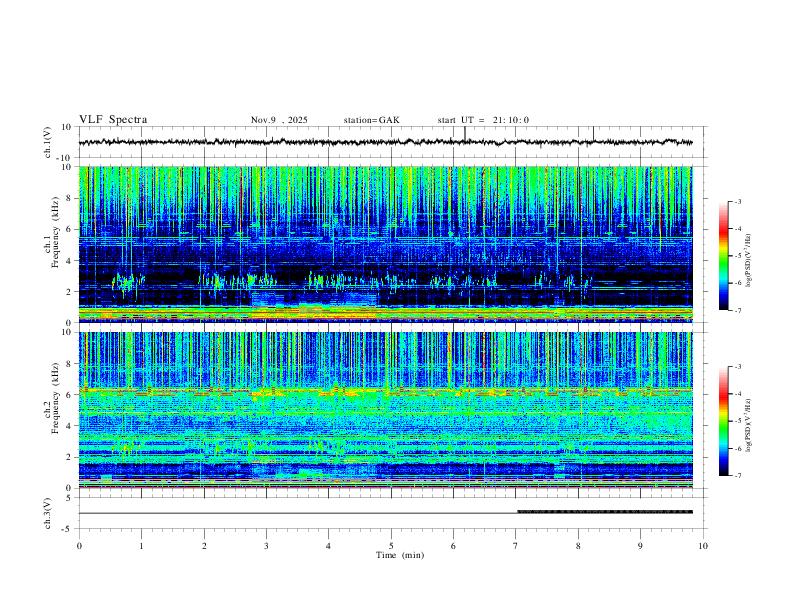792x612 pixels.
Task: Click the lower PSD color scale bar
Action: tap(723, 421)
